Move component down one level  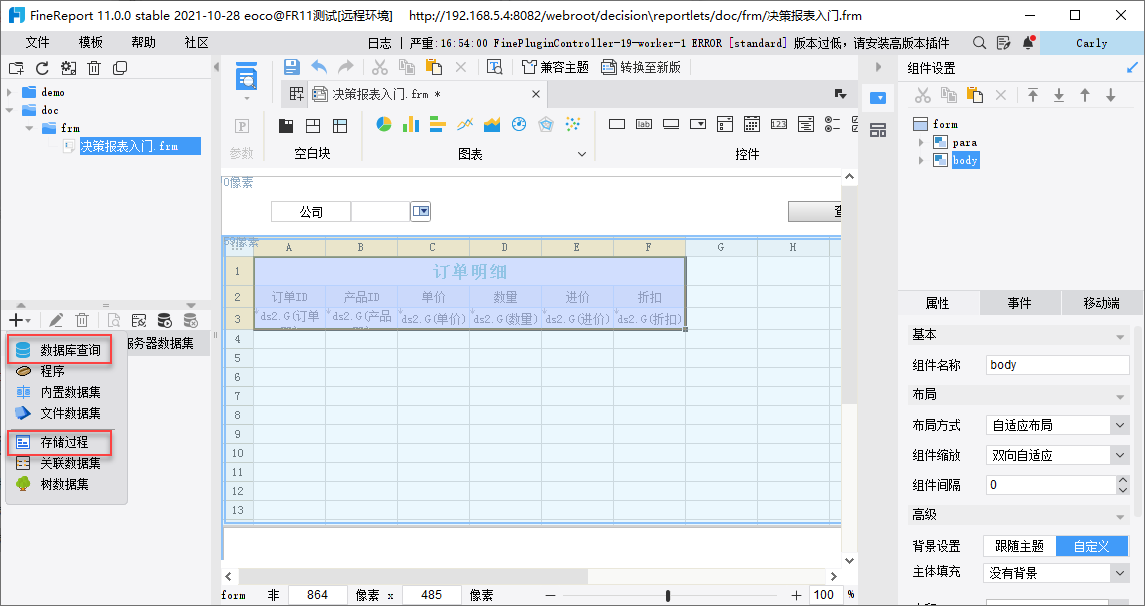tap(1111, 96)
